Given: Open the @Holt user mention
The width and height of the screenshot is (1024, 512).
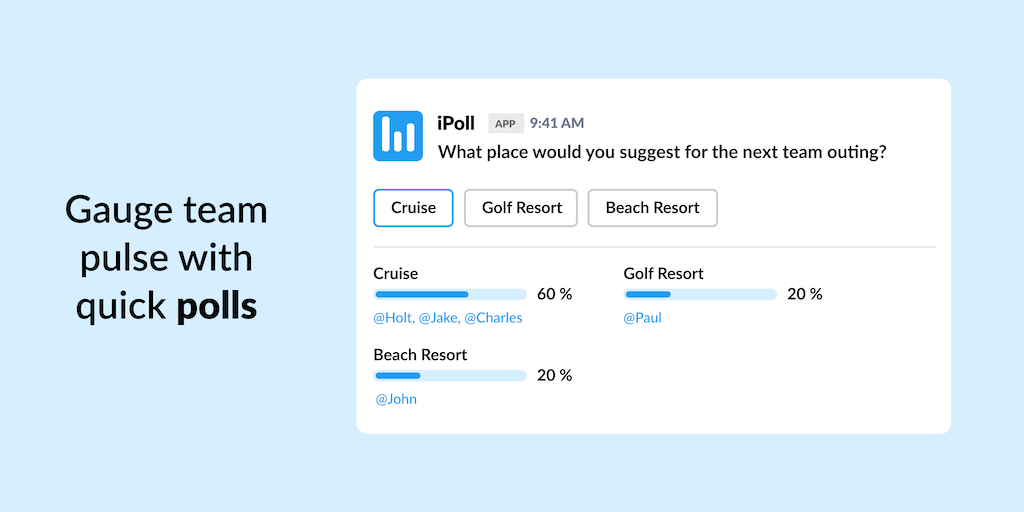Looking at the screenshot, I should [x=393, y=318].
